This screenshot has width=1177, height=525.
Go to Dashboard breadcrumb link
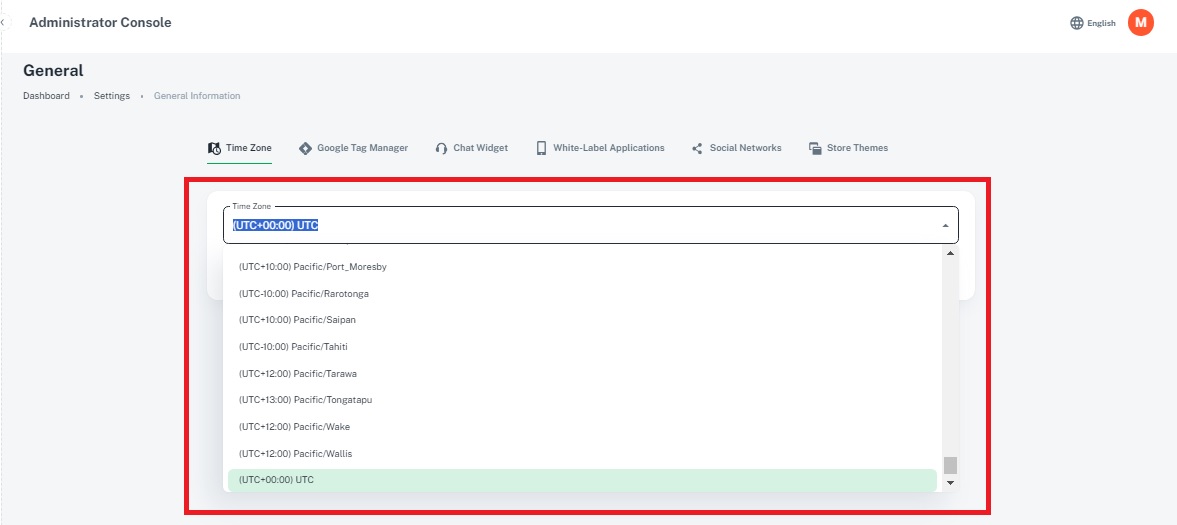coord(46,96)
